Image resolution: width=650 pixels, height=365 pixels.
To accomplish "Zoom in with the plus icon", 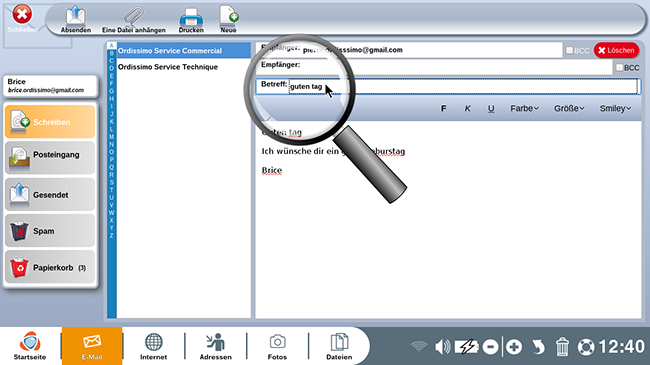I will [x=514, y=347].
